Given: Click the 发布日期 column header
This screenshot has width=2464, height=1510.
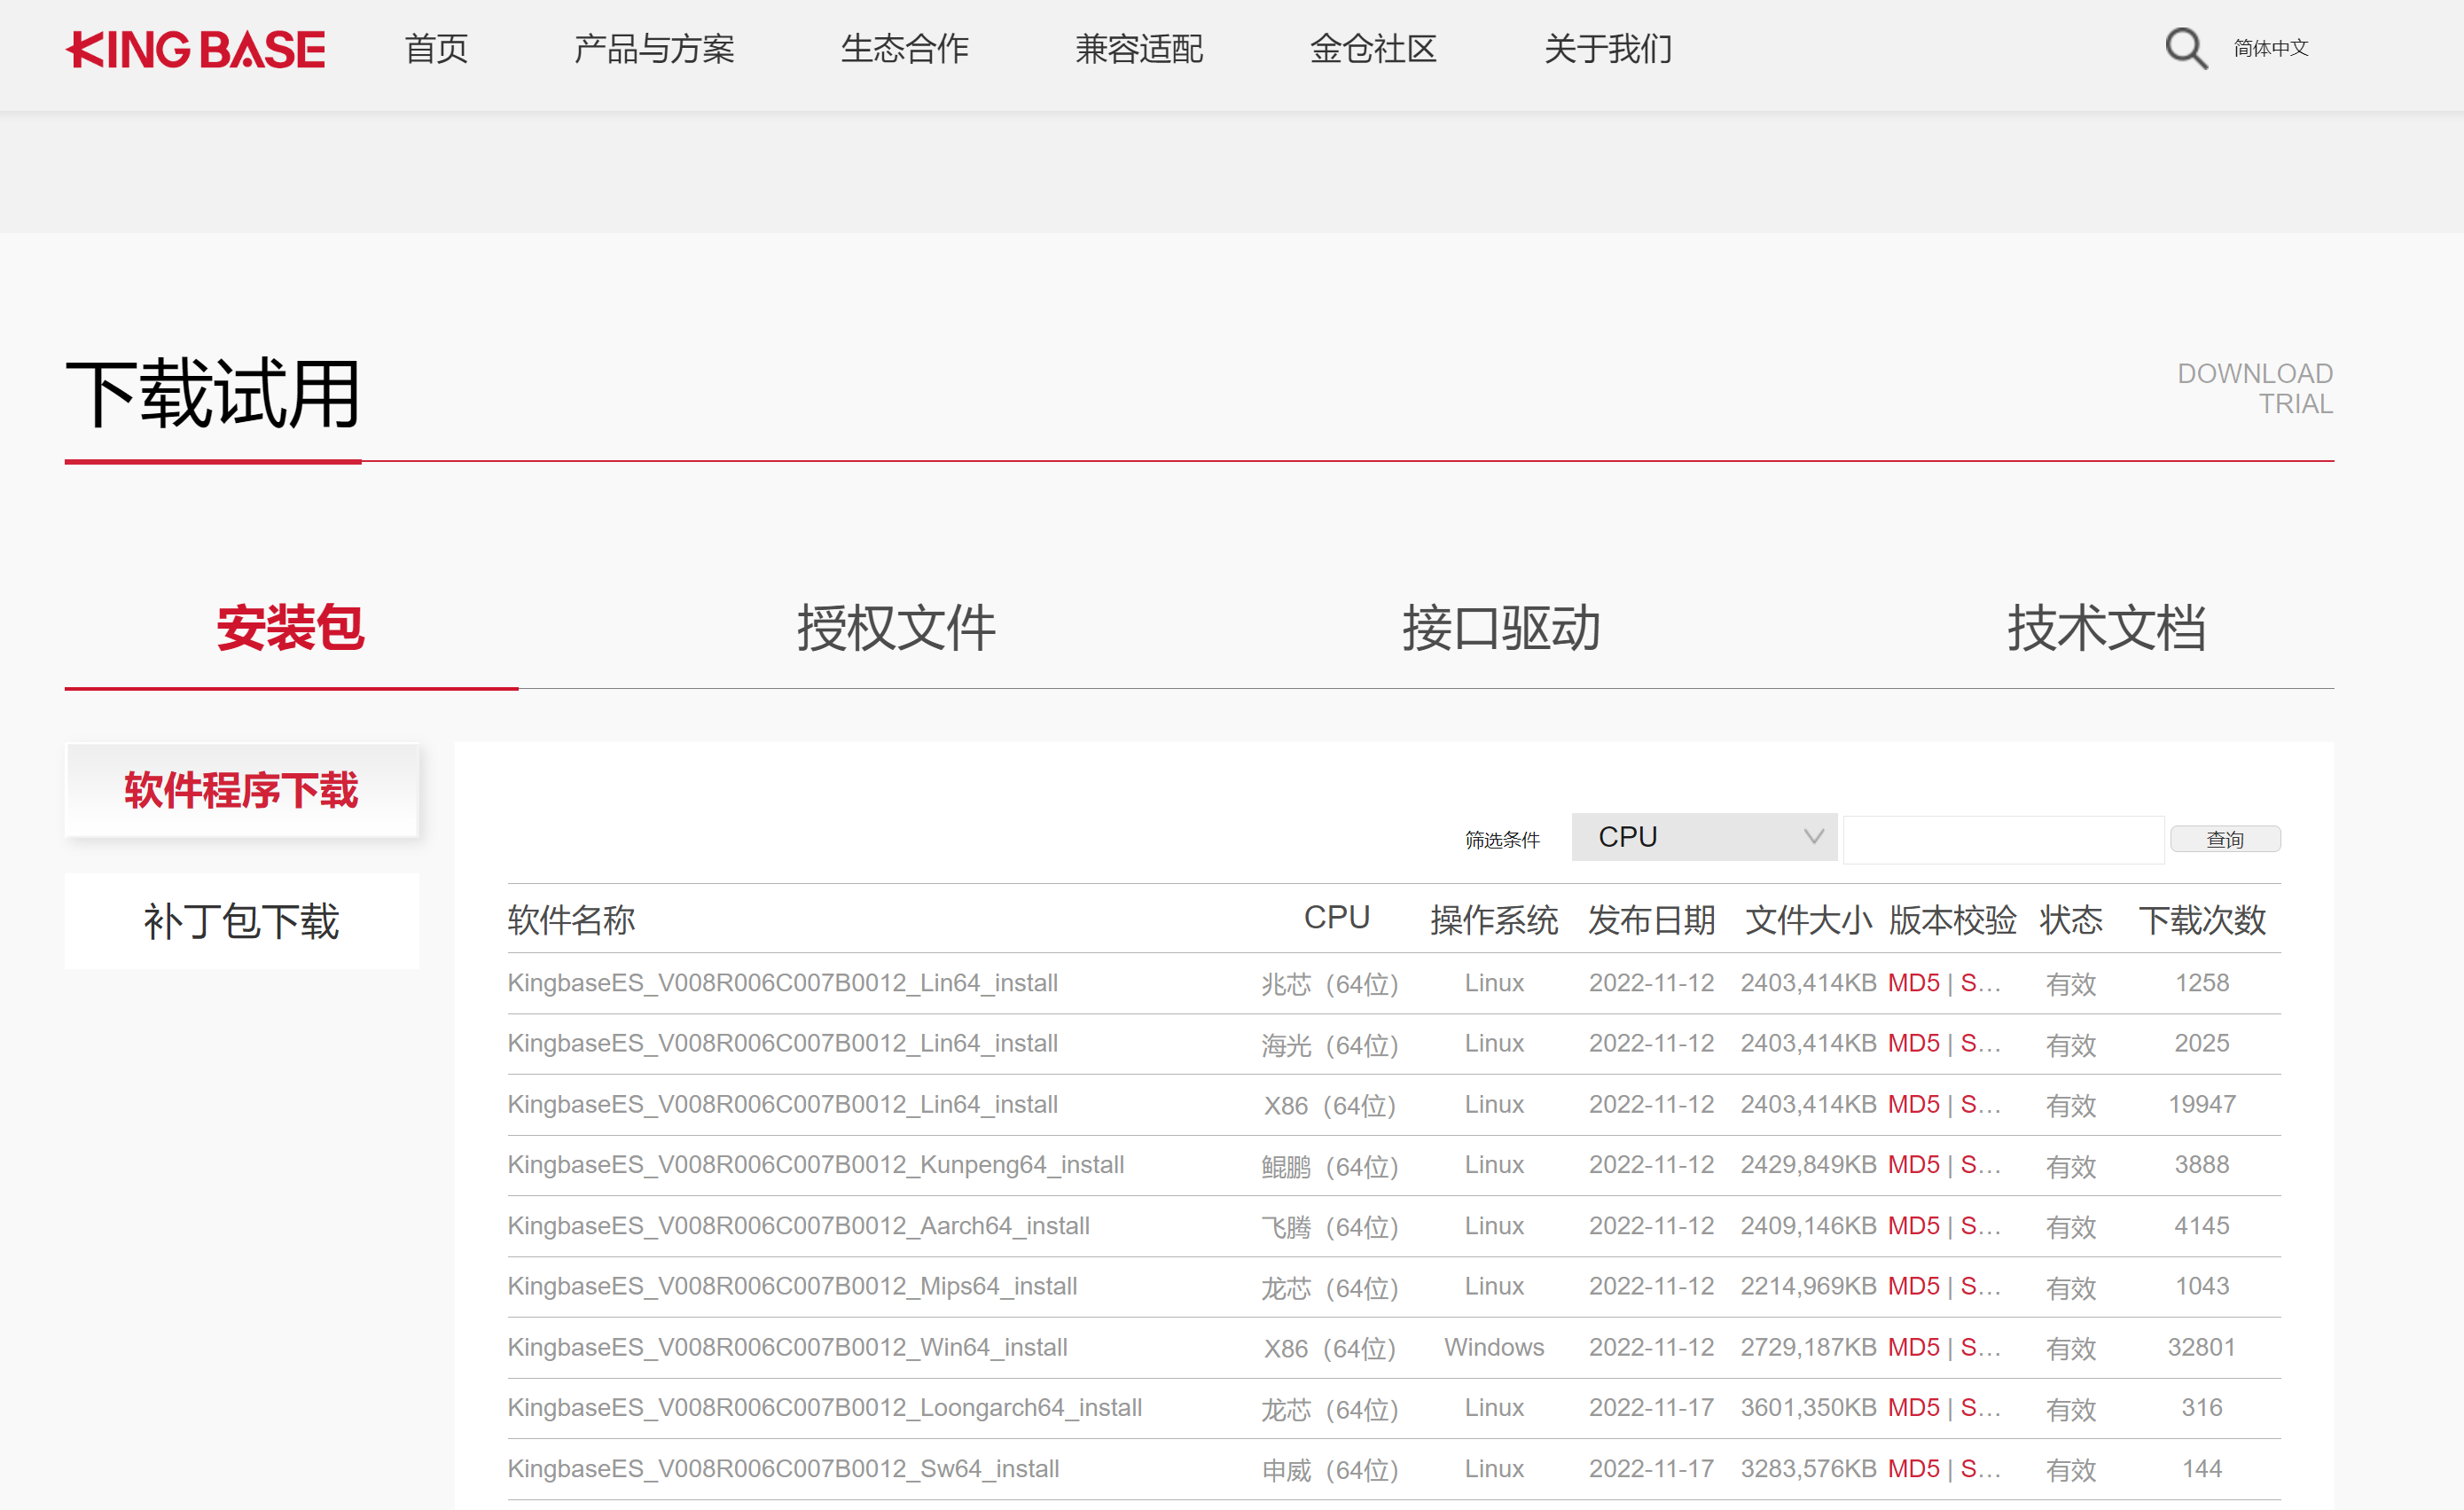Looking at the screenshot, I should (x=1652, y=919).
